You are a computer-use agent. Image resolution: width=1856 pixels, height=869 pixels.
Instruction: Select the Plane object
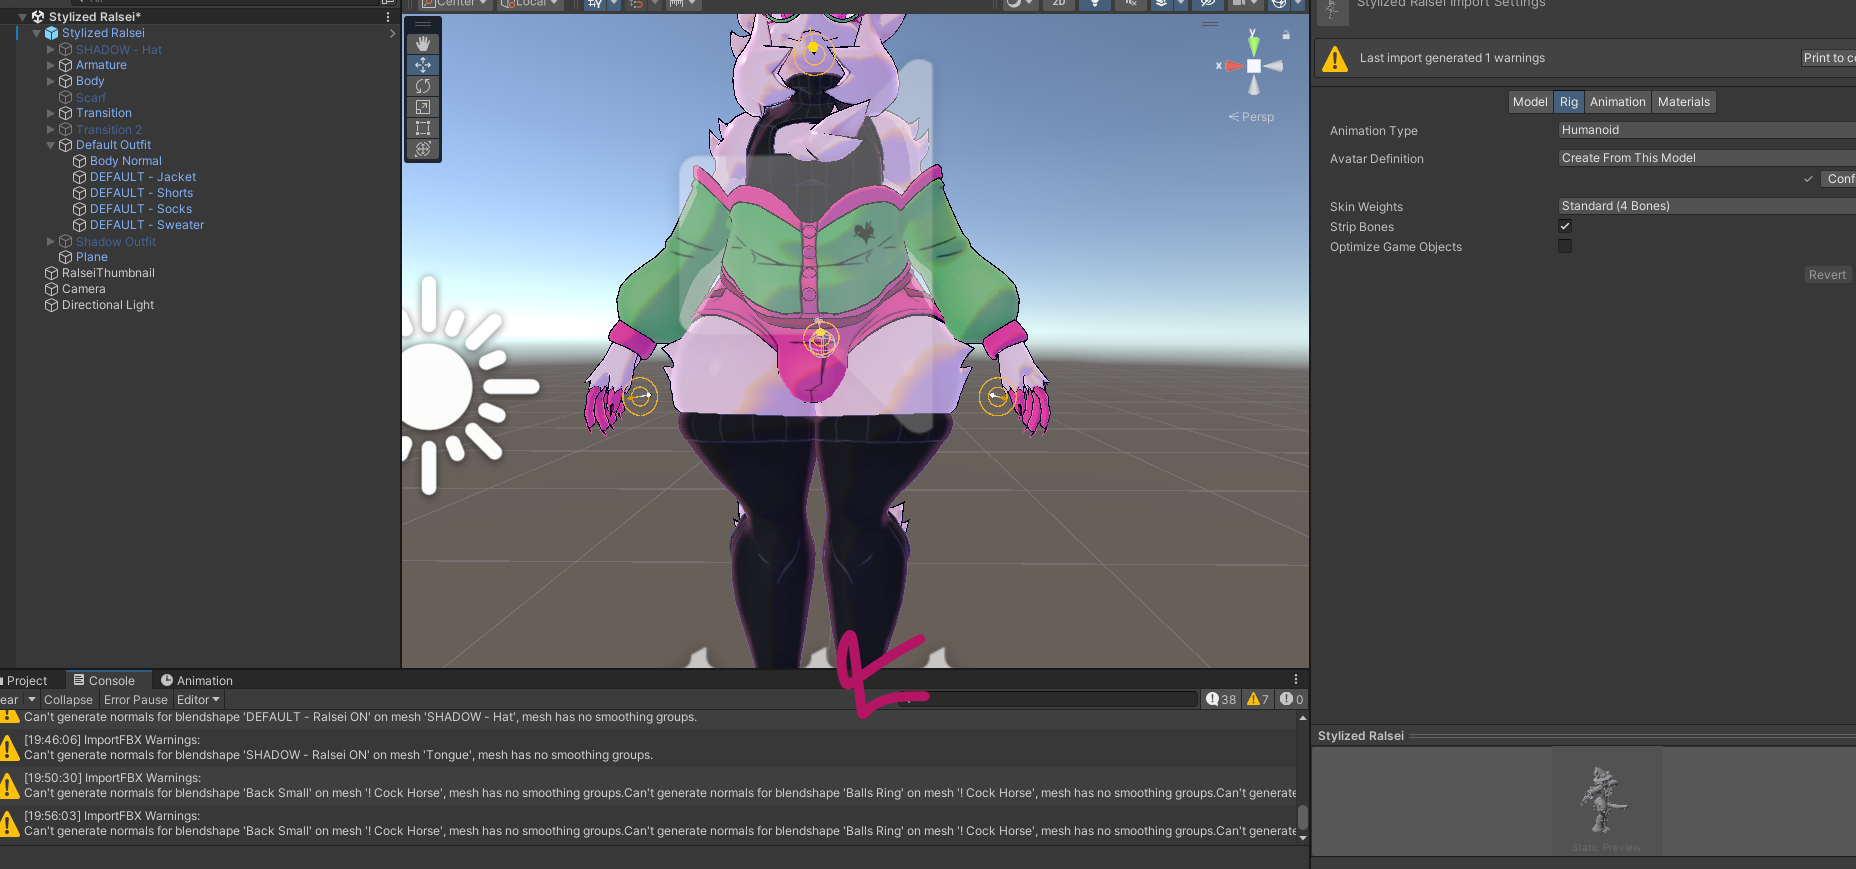coord(91,257)
